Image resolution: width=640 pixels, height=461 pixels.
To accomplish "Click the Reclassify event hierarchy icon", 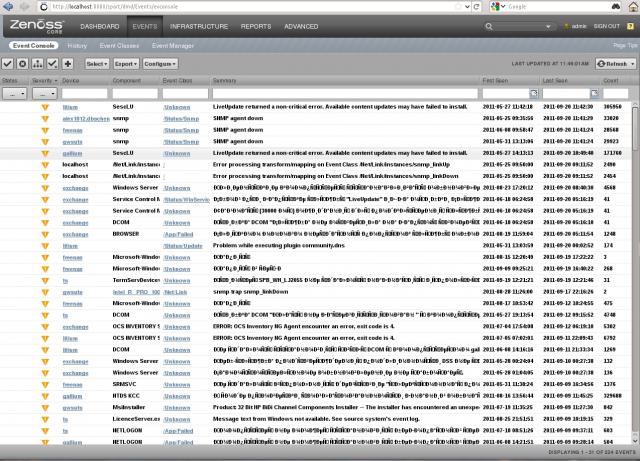I will 38,64.
